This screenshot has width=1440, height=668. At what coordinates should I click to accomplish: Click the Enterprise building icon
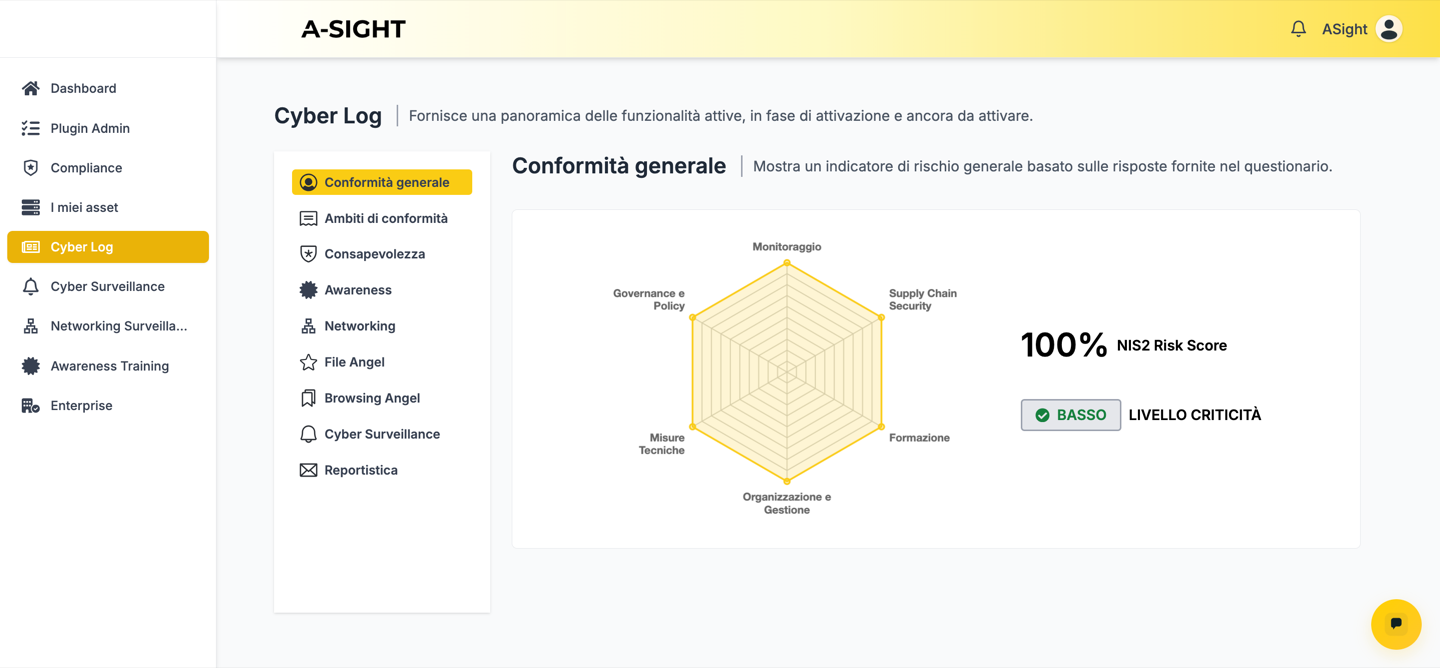pos(31,406)
